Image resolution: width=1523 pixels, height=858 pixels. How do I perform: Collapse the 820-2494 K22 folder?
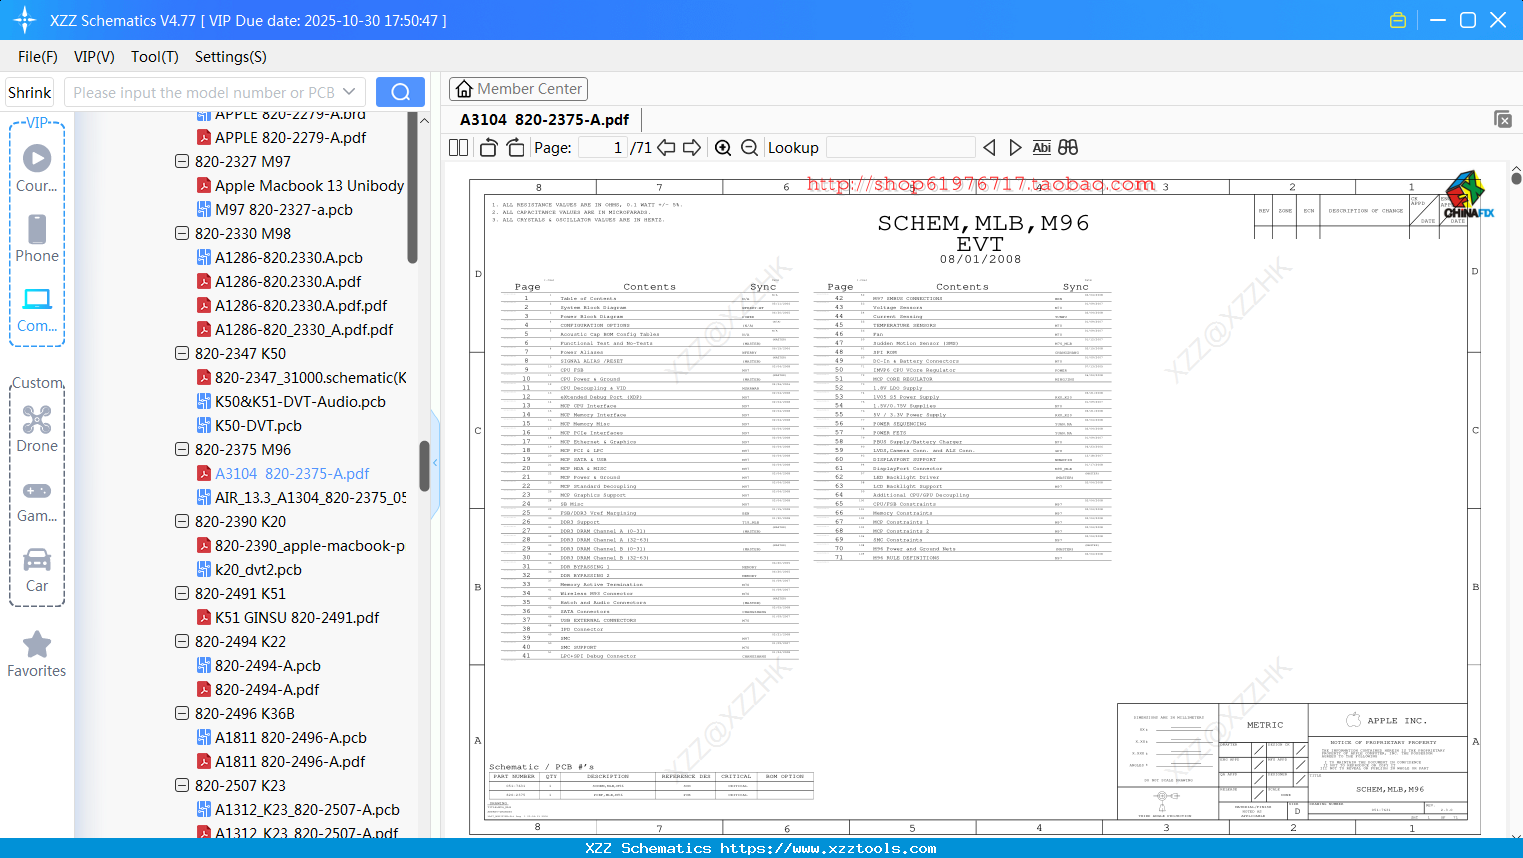coord(182,641)
